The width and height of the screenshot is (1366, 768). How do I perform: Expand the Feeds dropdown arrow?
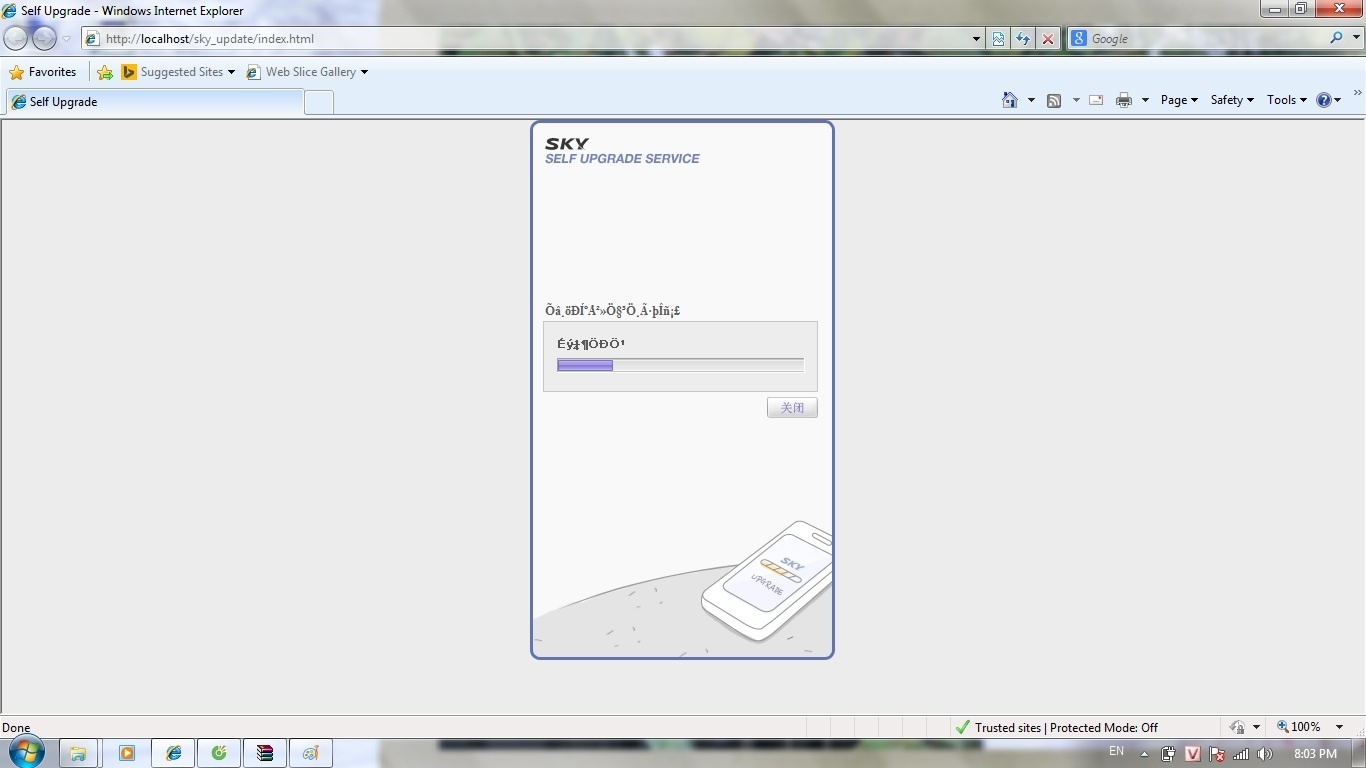(x=1076, y=100)
